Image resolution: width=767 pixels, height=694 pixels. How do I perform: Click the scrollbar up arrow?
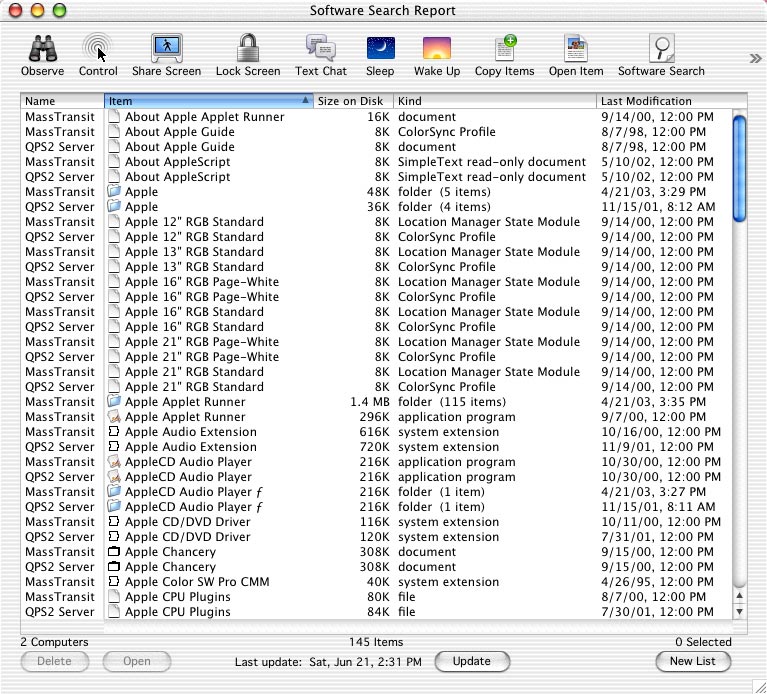[x=740, y=596]
